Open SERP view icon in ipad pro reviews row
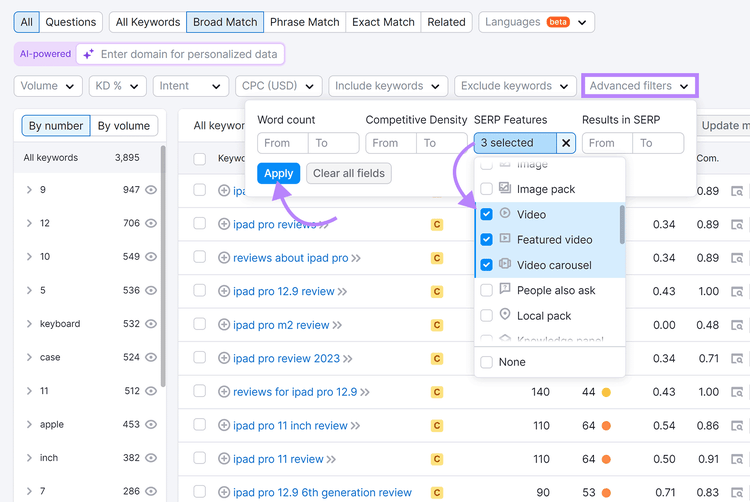This screenshot has height=502, width=750. [737, 224]
